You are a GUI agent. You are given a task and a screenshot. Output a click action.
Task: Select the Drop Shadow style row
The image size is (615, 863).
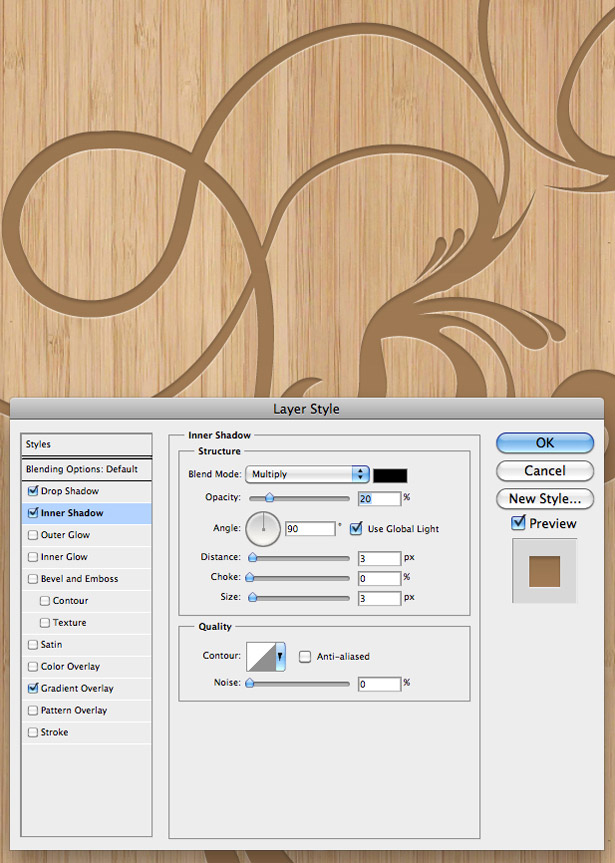(x=86, y=491)
